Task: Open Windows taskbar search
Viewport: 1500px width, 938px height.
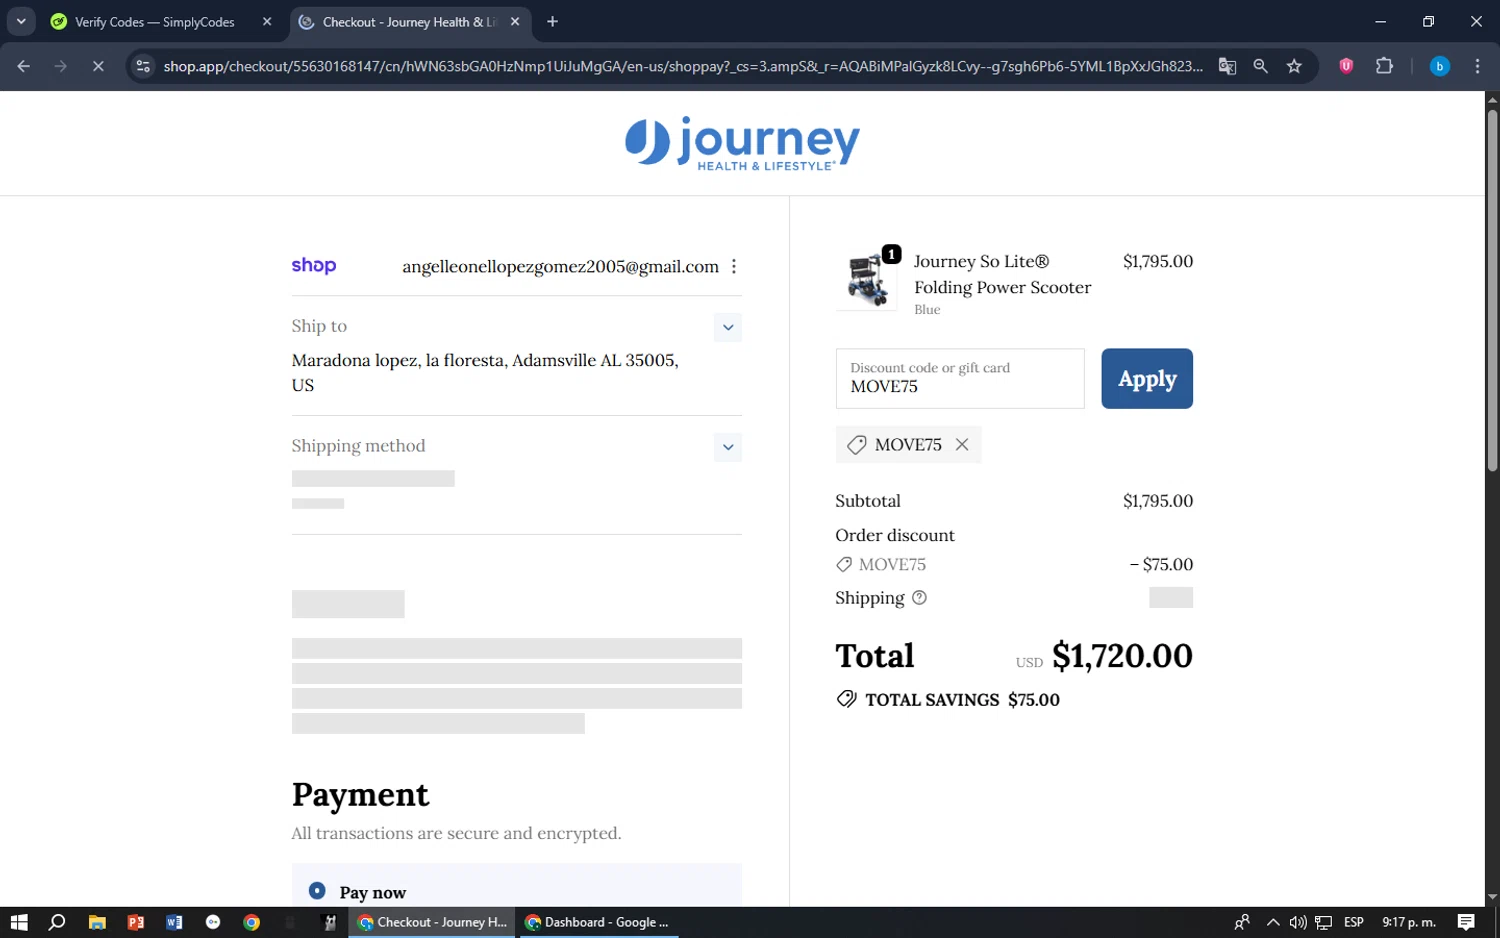Action: tap(57, 922)
